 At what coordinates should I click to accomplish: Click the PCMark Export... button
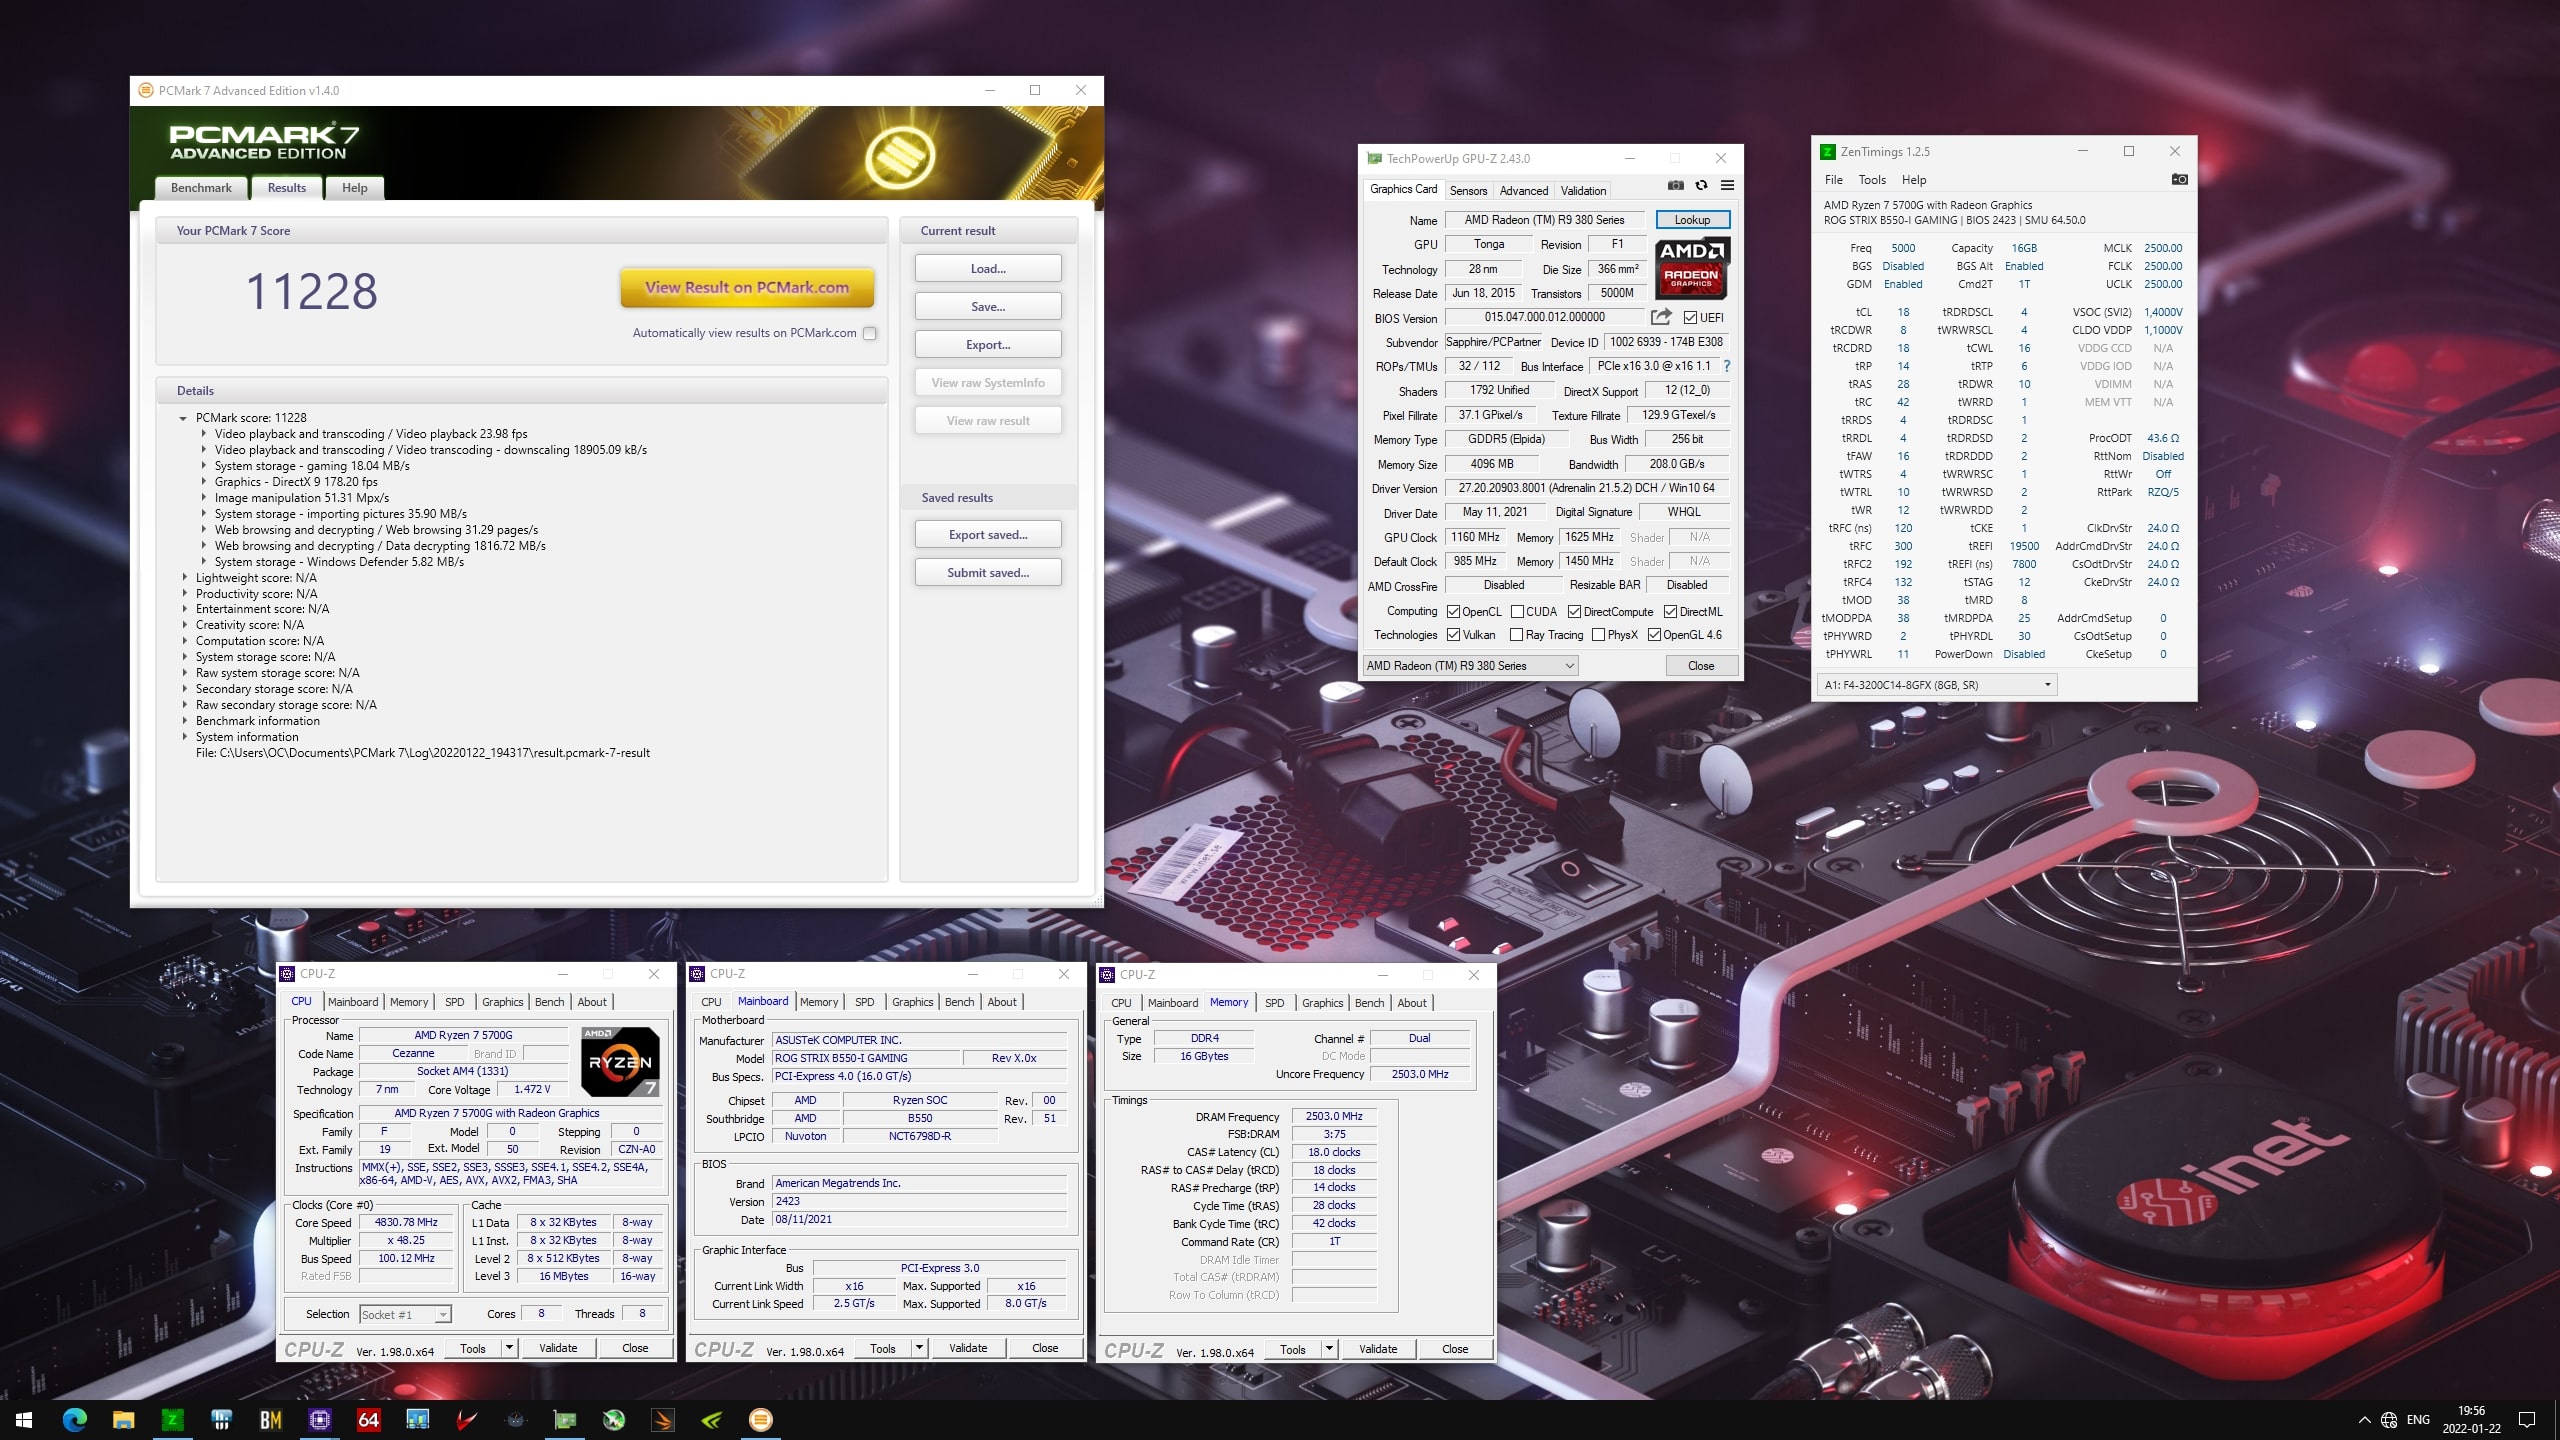tap(988, 344)
